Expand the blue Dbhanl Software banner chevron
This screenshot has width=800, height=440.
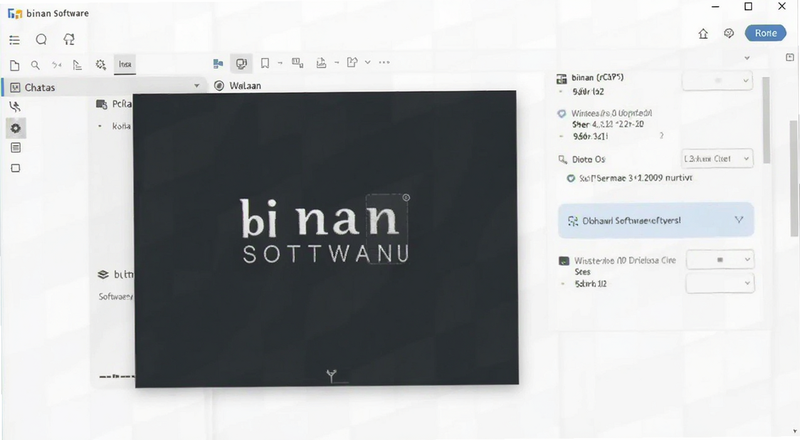(739, 220)
